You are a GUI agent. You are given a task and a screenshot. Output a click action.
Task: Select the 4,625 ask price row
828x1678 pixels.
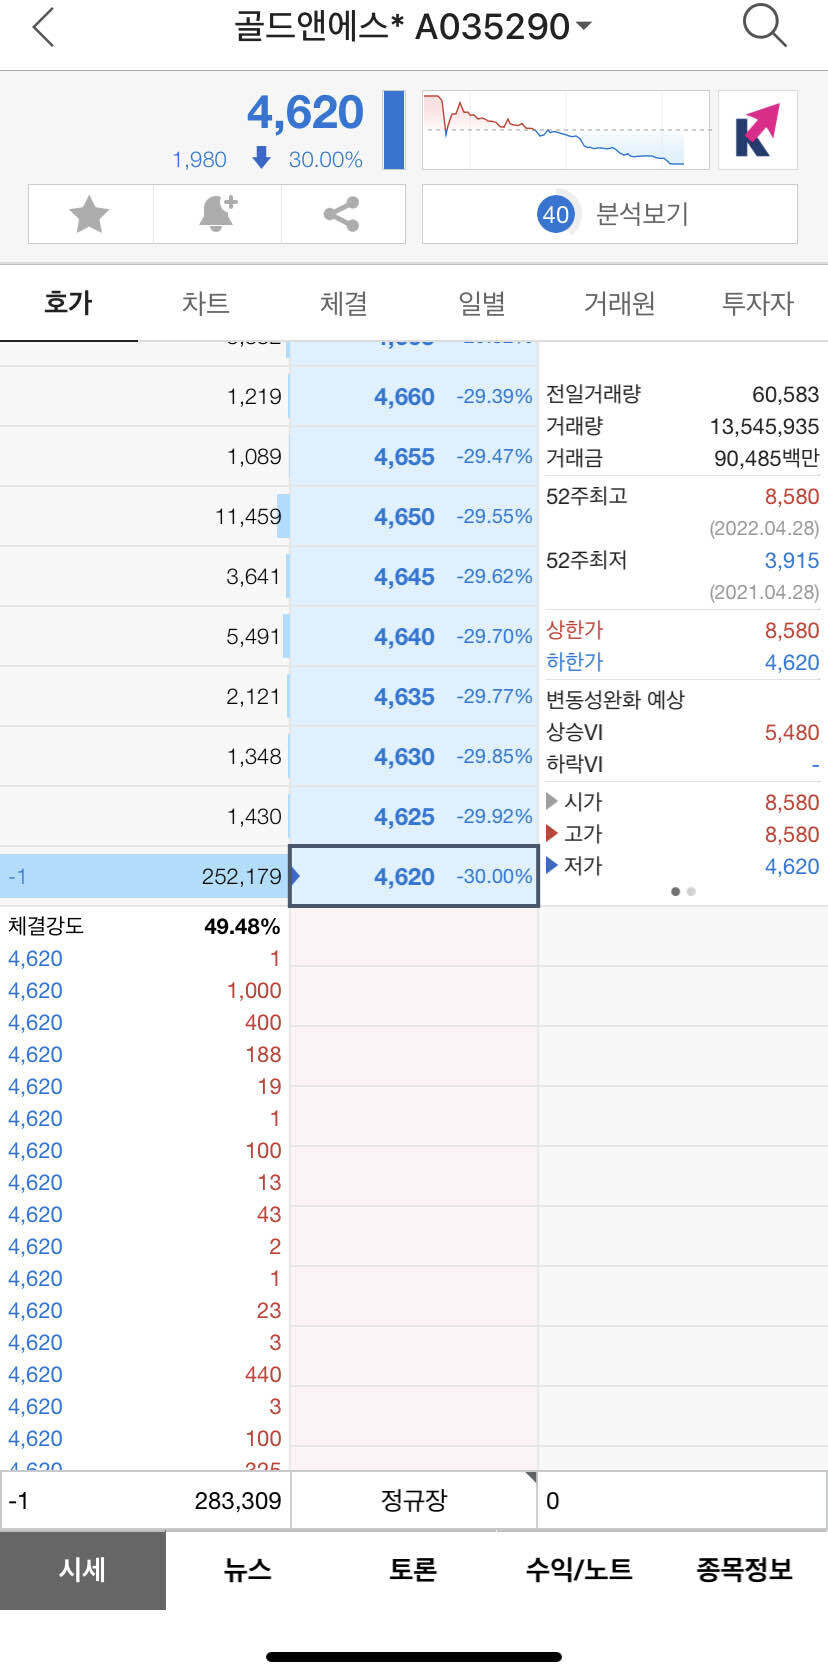point(413,817)
